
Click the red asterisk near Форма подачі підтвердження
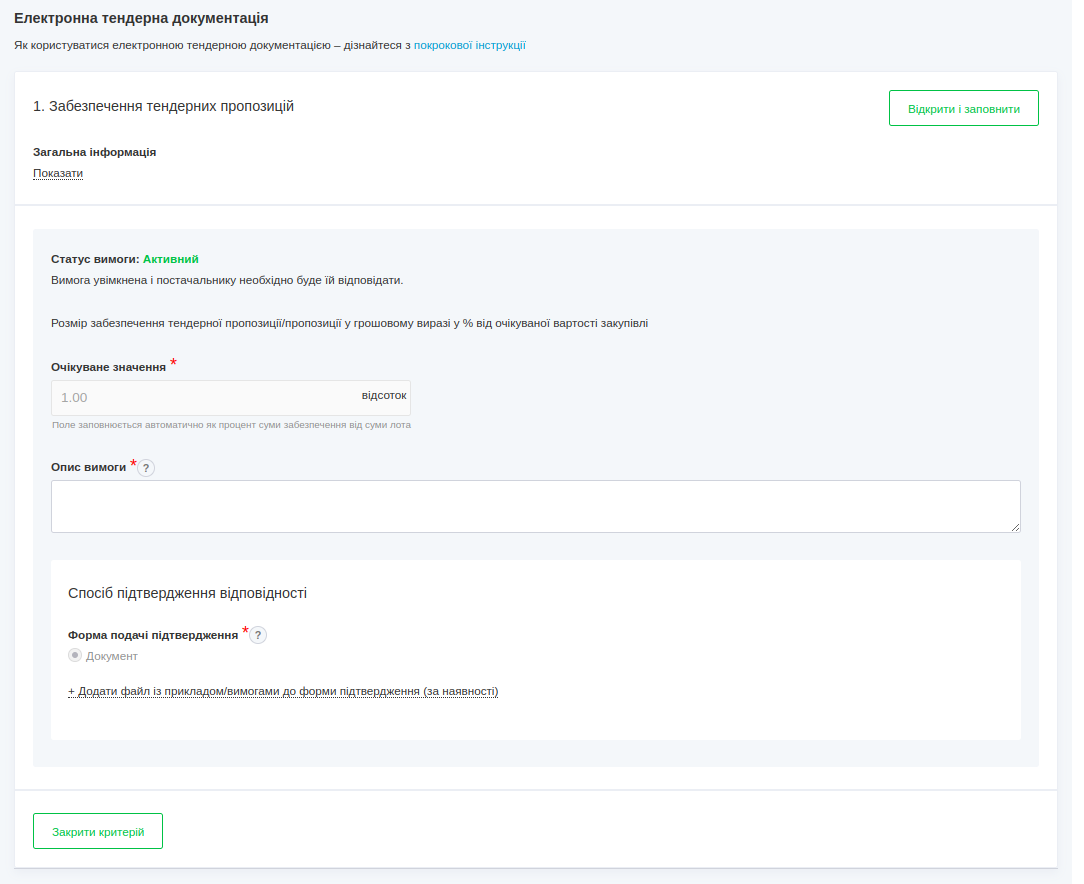[x=246, y=631]
